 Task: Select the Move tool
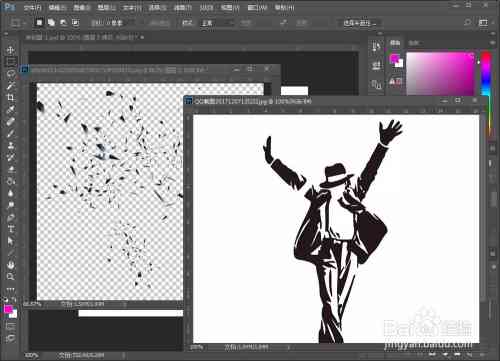click(11, 50)
